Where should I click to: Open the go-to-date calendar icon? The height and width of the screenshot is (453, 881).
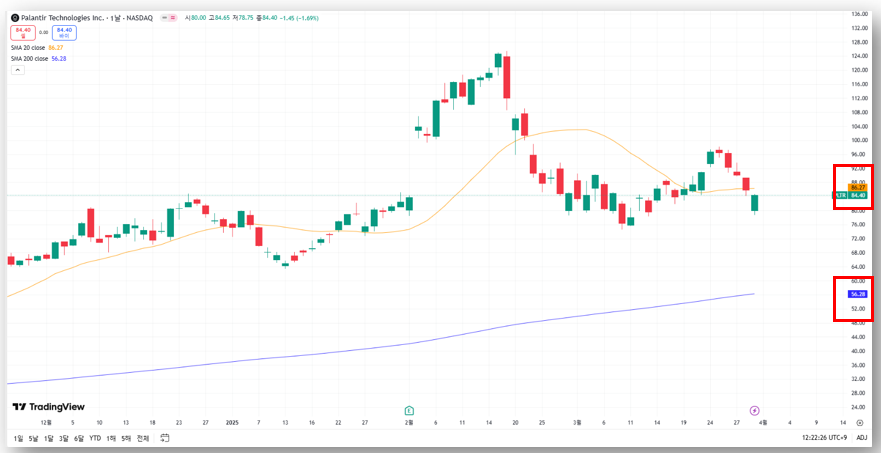click(x=165, y=437)
